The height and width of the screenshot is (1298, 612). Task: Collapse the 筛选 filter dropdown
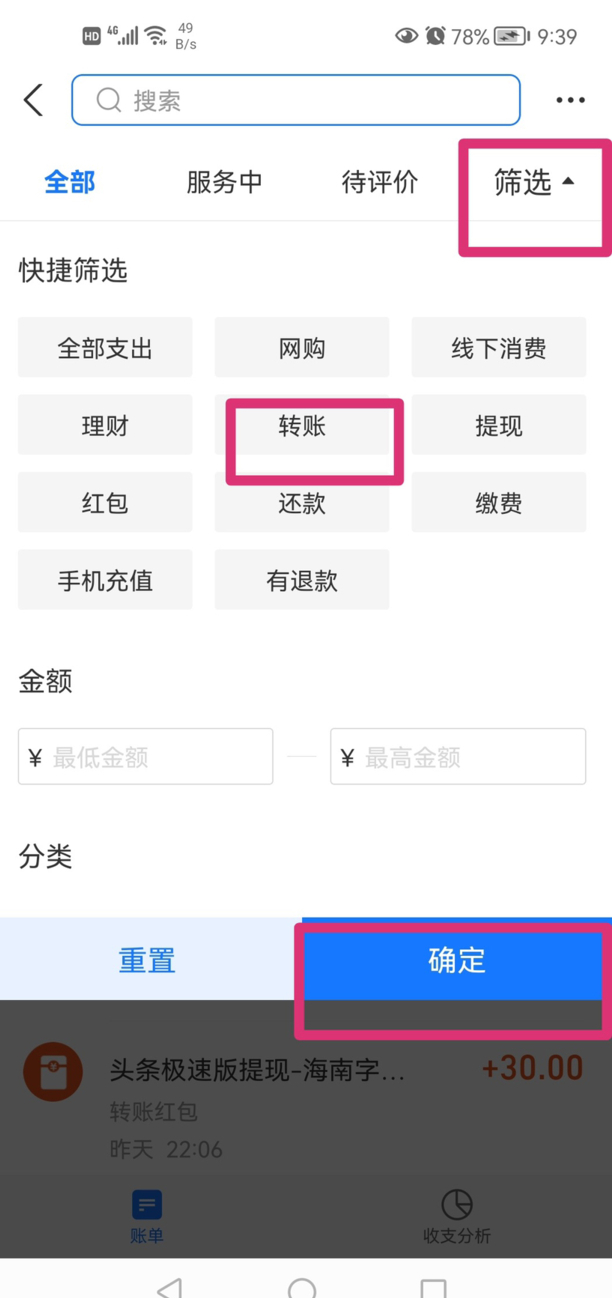(534, 183)
